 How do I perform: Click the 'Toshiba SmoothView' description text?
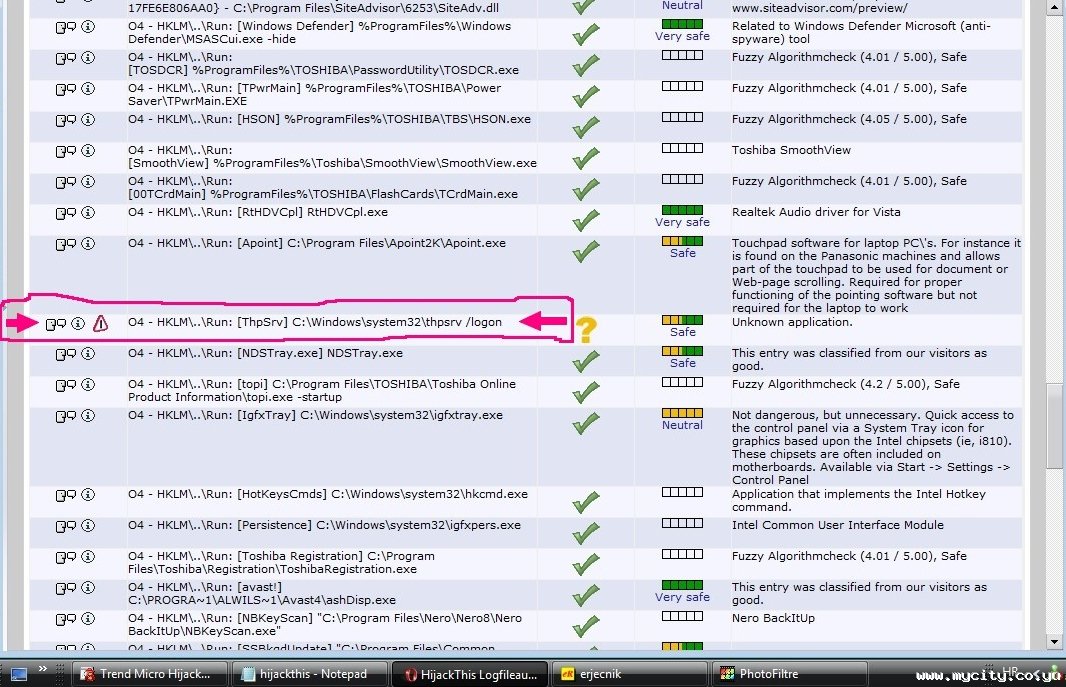point(791,150)
